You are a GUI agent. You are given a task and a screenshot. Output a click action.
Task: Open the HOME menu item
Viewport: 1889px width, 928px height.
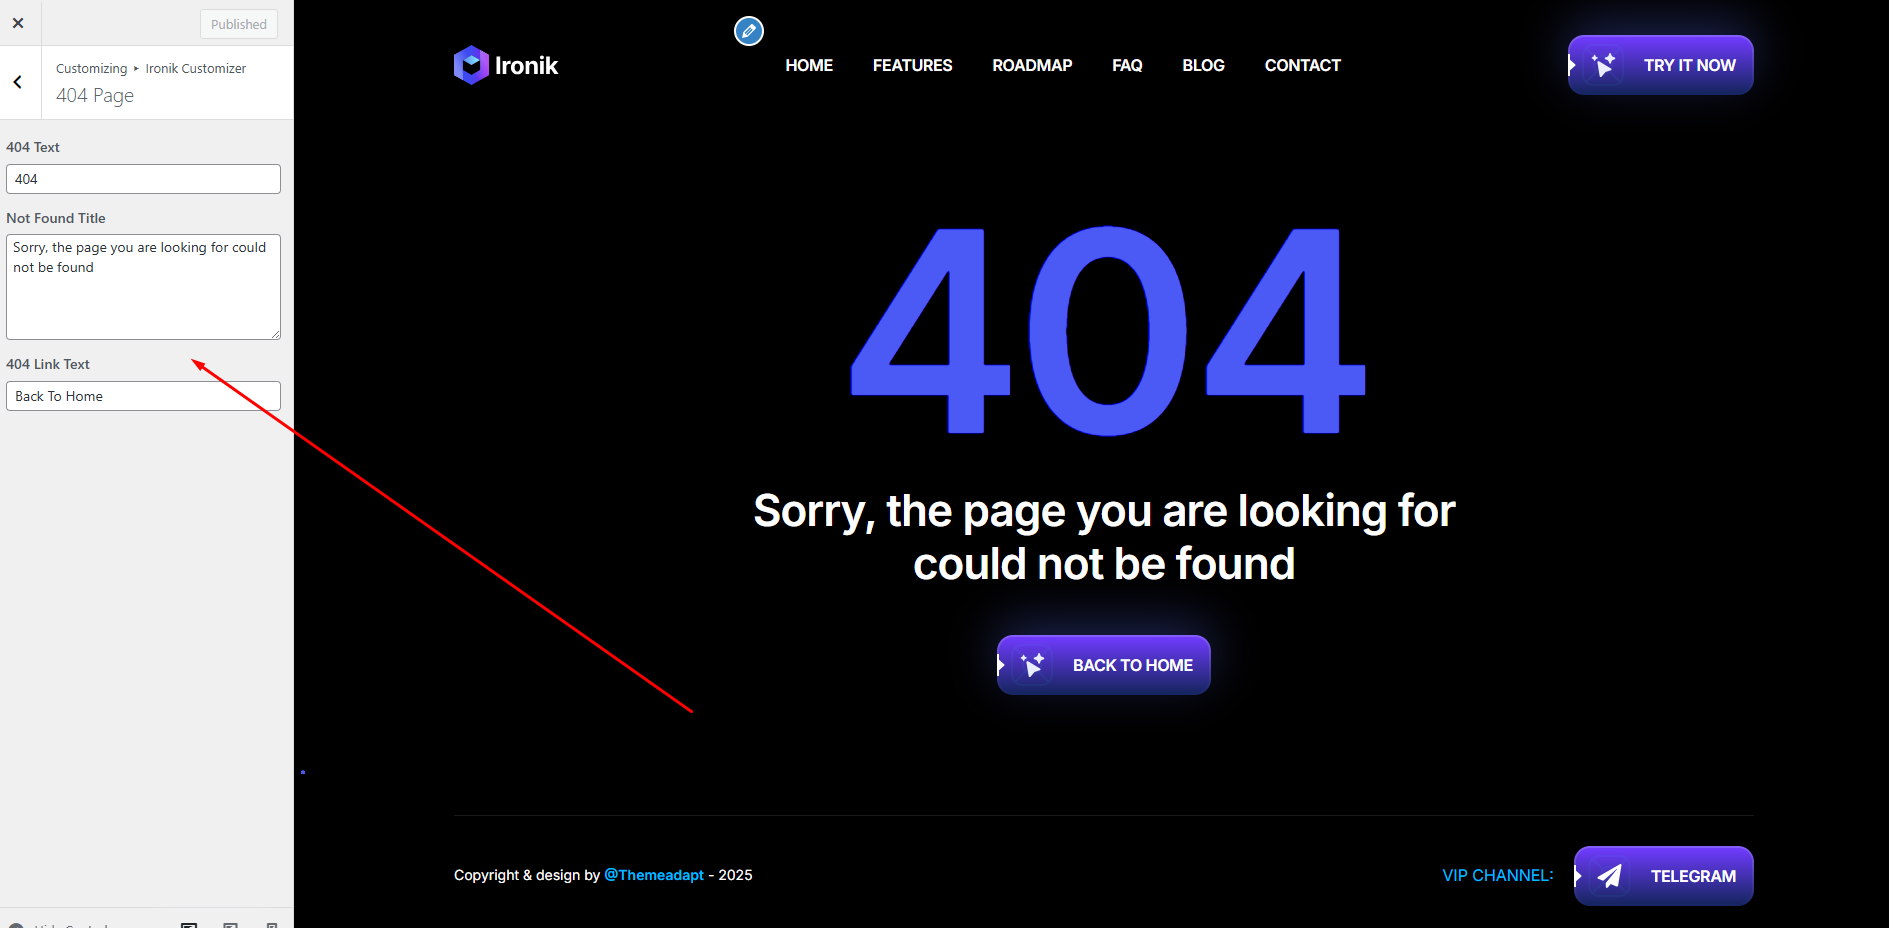(x=809, y=65)
